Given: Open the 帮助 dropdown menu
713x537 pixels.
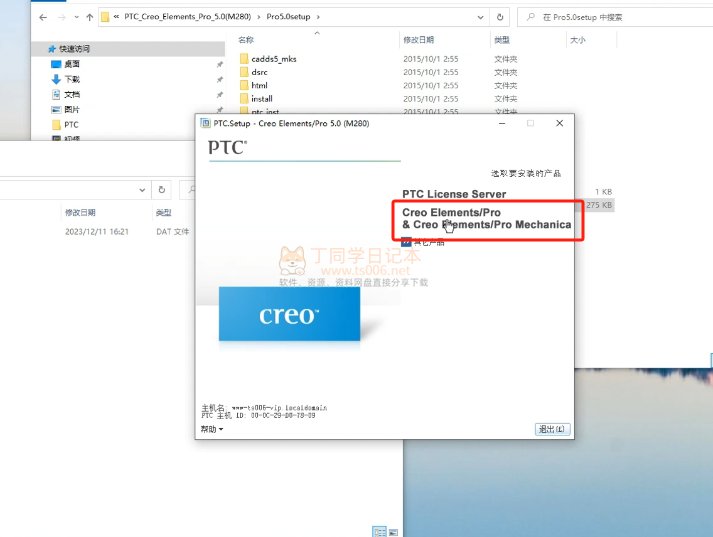Looking at the screenshot, I should pos(212,429).
